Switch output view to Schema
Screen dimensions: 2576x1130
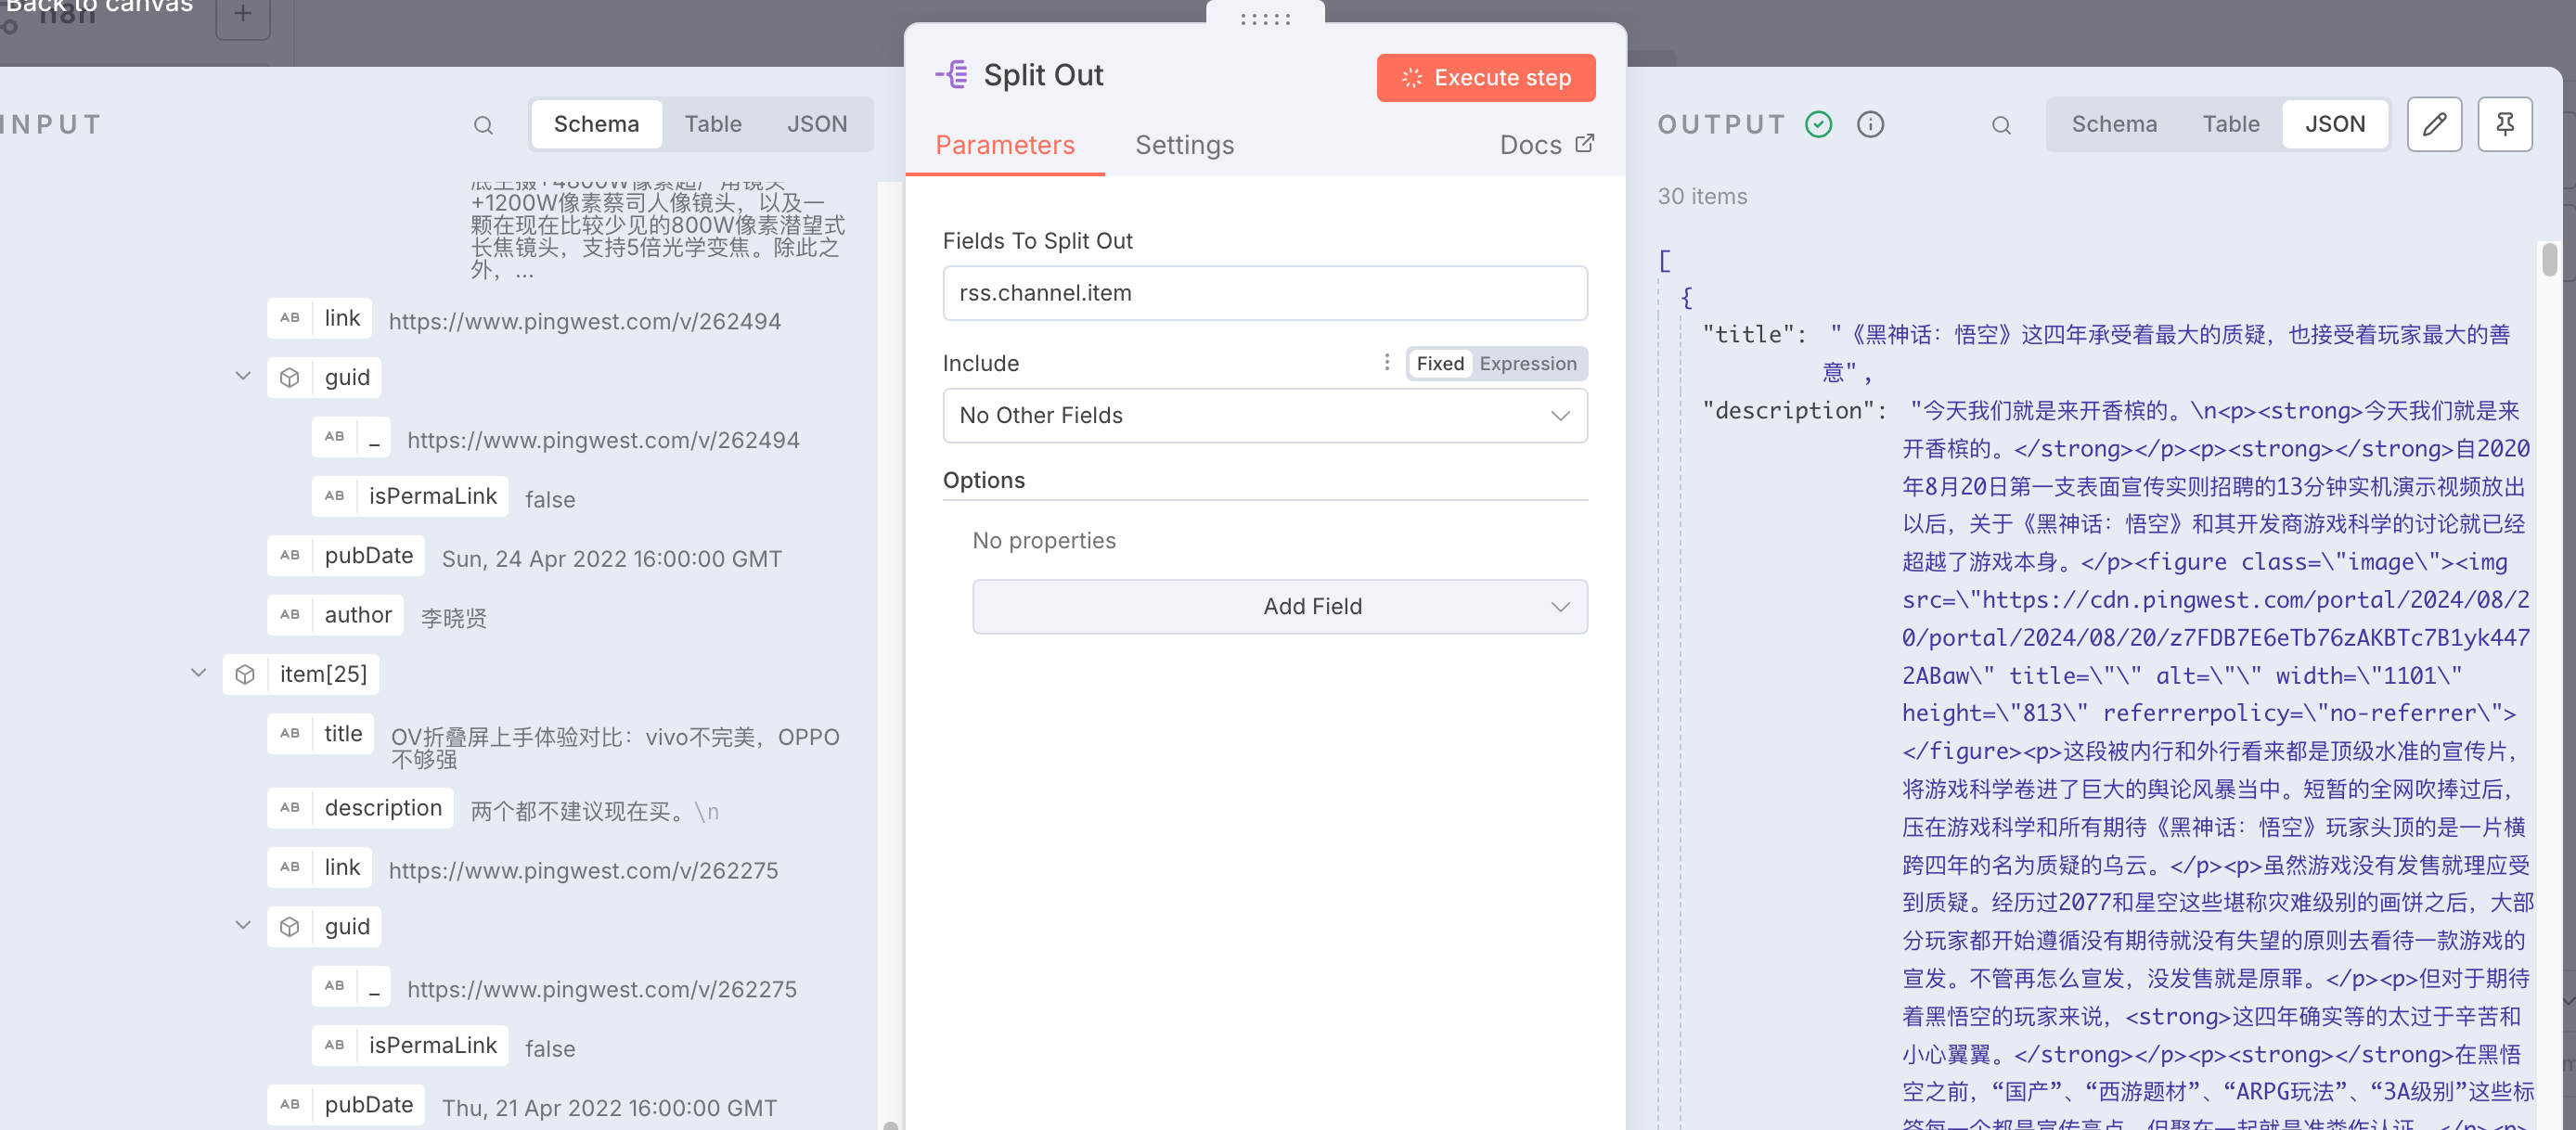pyautogui.click(x=2113, y=124)
